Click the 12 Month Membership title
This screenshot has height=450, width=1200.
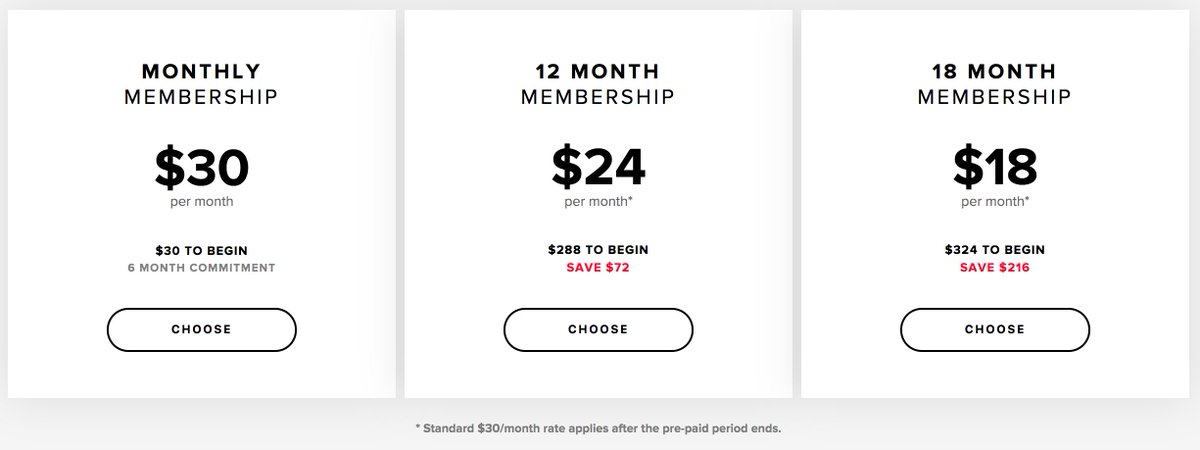coord(598,84)
